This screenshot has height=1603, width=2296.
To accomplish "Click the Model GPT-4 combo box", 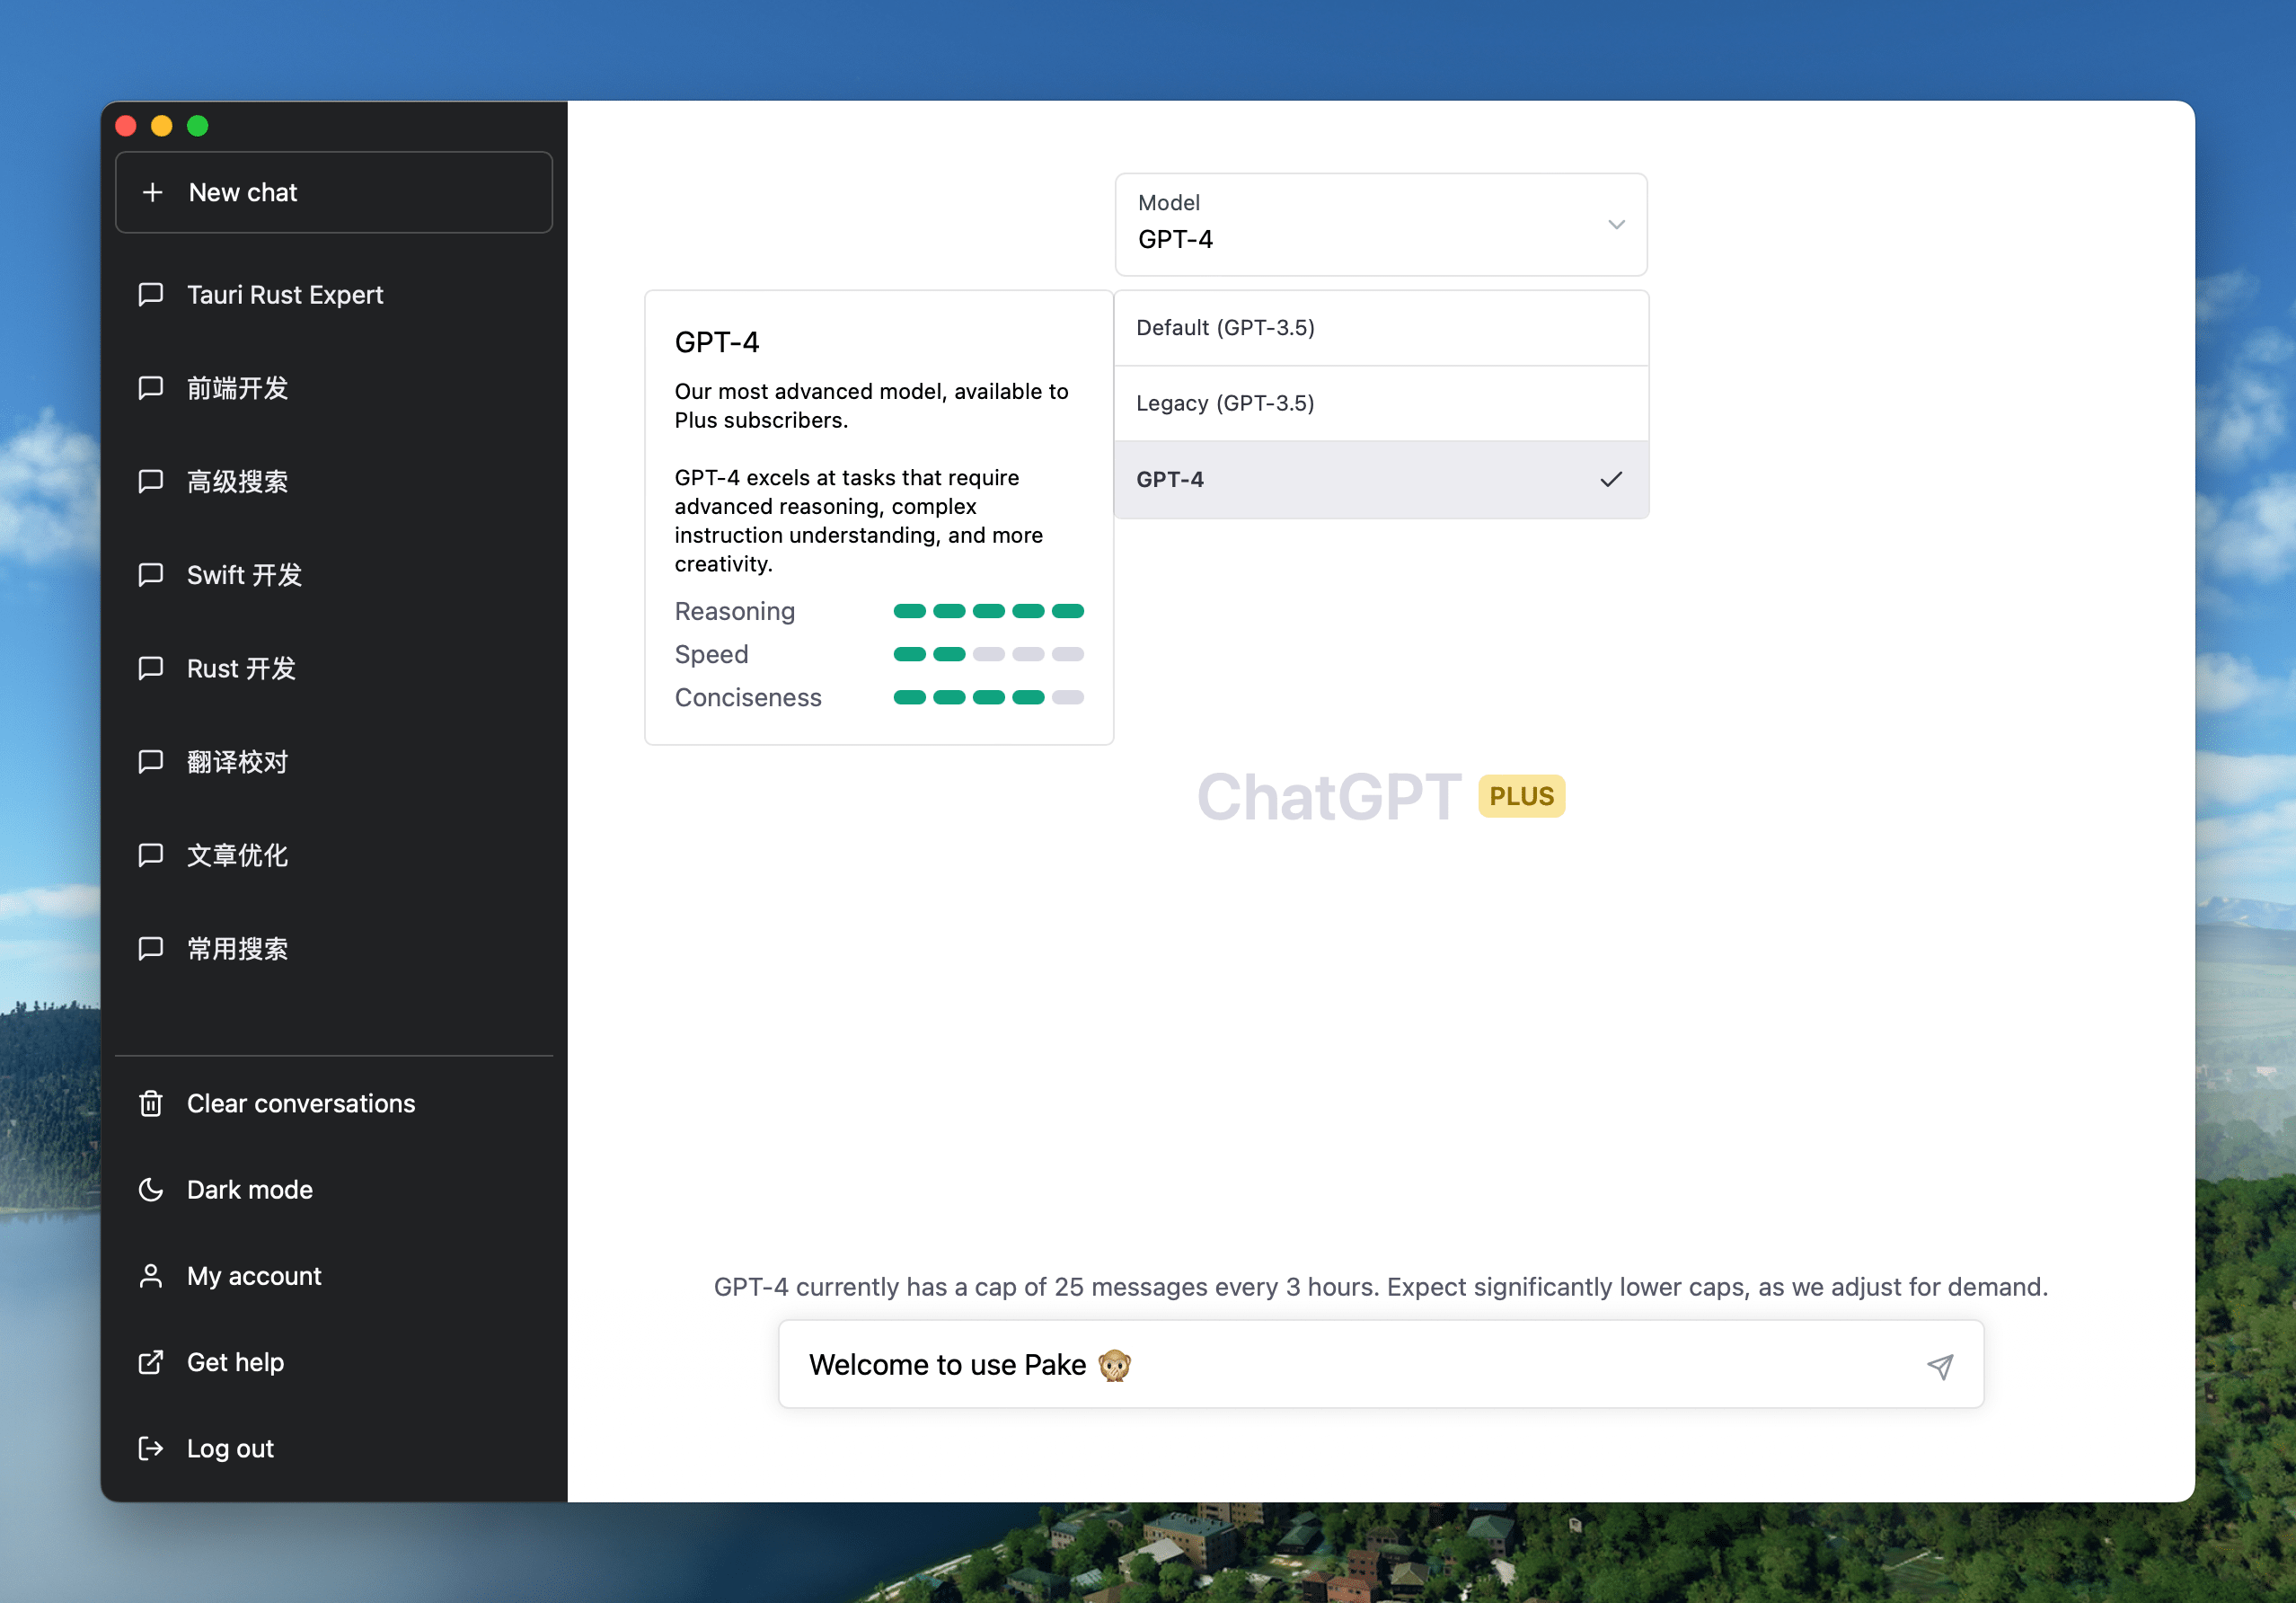I will pyautogui.click(x=1380, y=224).
